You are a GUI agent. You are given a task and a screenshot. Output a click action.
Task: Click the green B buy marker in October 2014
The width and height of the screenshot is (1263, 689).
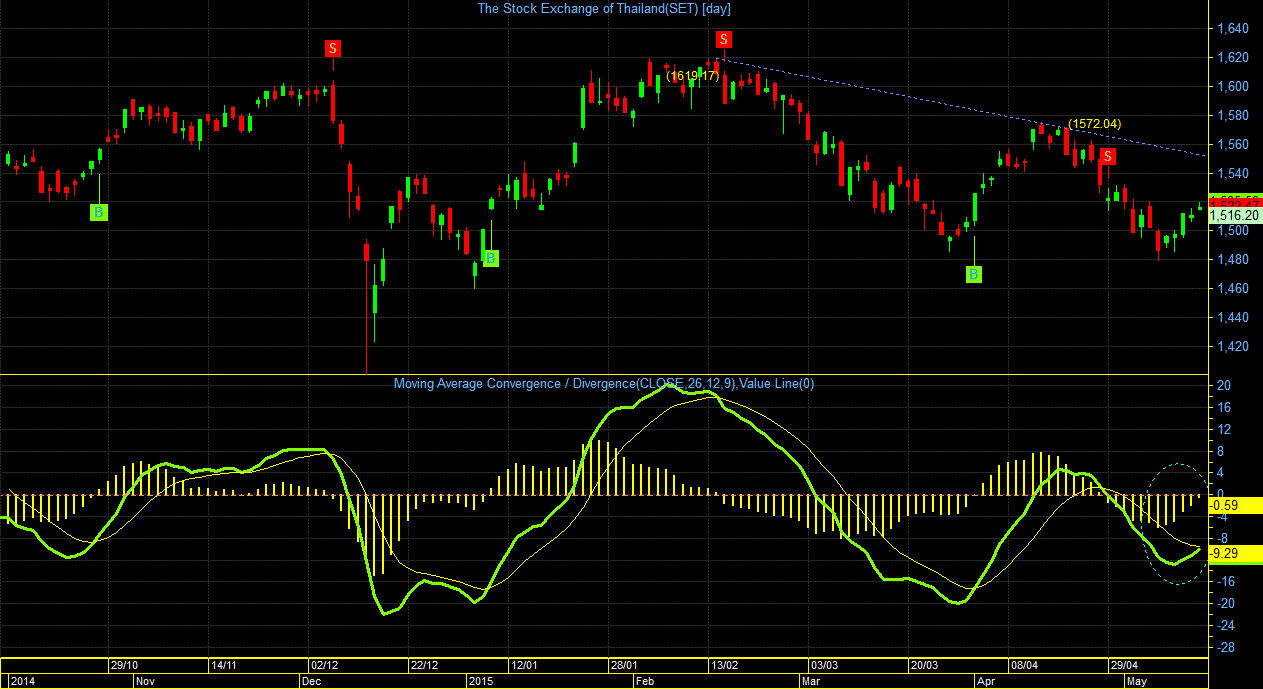98,212
